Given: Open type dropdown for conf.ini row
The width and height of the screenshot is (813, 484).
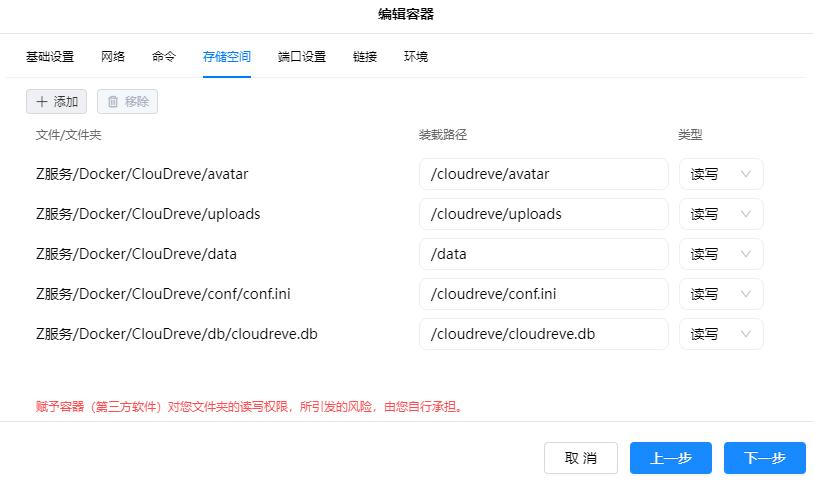Looking at the screenshot, I should point(721,294).
